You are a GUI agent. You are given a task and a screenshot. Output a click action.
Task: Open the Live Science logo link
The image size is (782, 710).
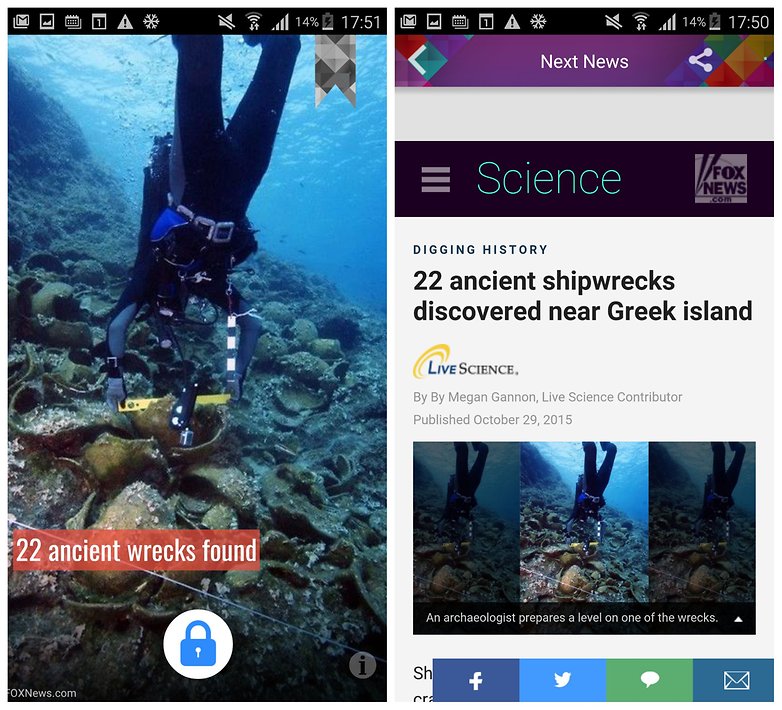[465, 362]
